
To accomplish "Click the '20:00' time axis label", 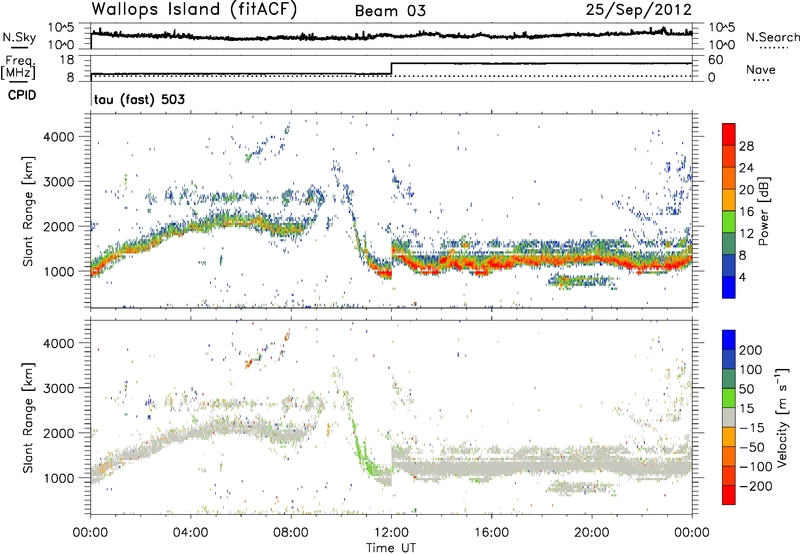I will (592, 533).
